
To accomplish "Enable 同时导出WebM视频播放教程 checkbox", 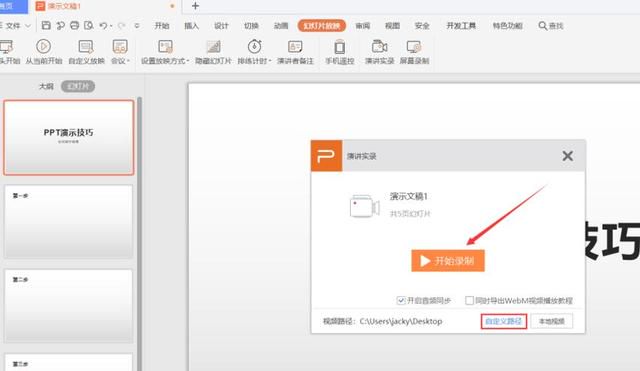I will [x=469, y=300].
